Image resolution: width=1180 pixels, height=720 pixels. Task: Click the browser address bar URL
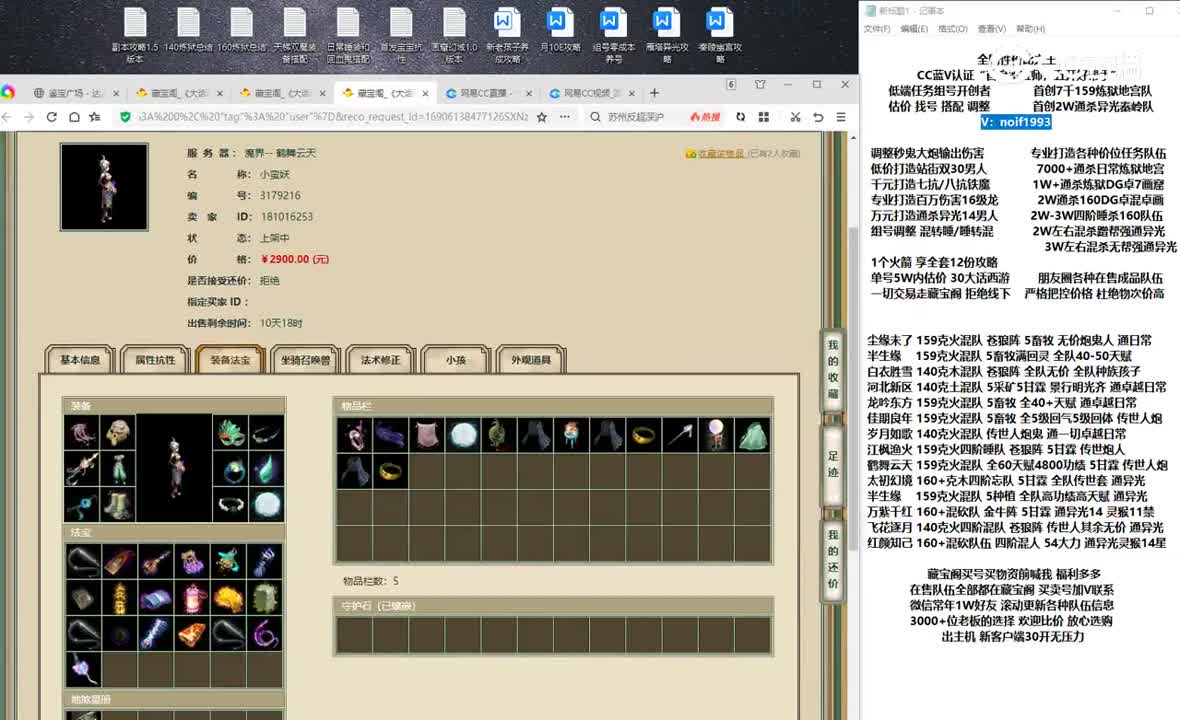pyautogui.click(x=333, y=117)
